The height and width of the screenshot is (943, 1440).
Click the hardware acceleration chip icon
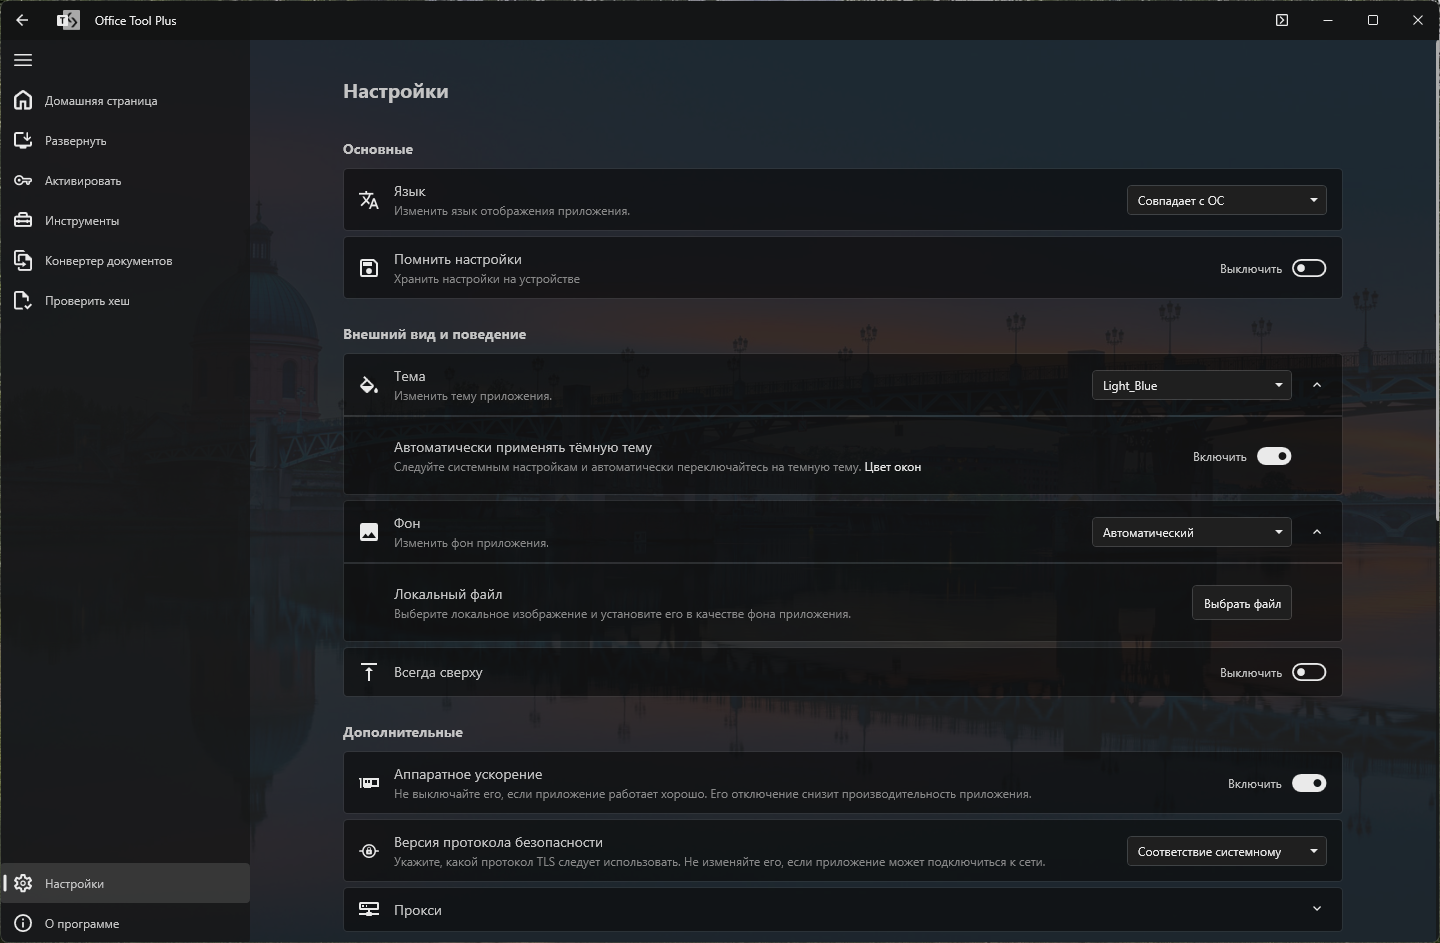(369, 783)
